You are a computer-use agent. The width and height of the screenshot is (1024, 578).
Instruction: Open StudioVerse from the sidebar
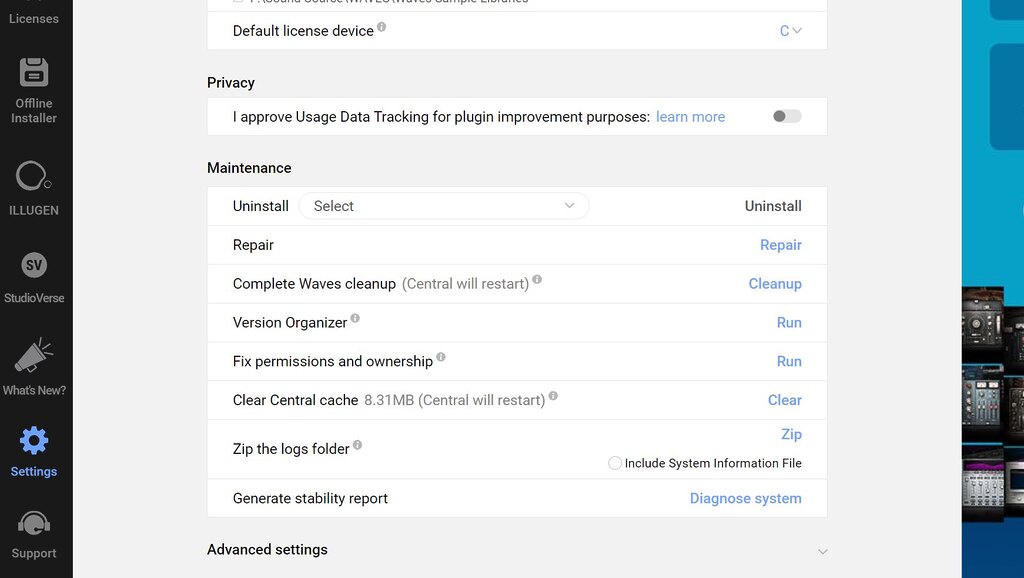pyautogui.click(x=34, y=266)
